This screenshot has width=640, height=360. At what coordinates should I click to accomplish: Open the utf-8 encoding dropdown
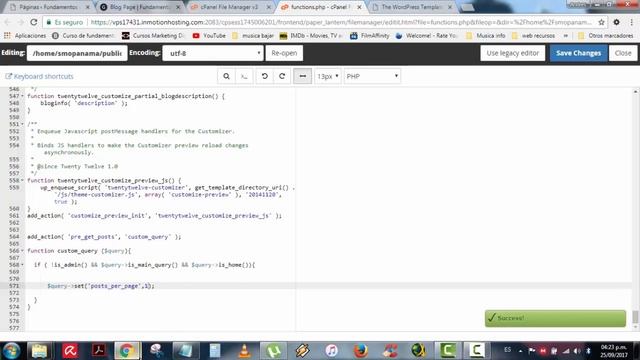213,53
